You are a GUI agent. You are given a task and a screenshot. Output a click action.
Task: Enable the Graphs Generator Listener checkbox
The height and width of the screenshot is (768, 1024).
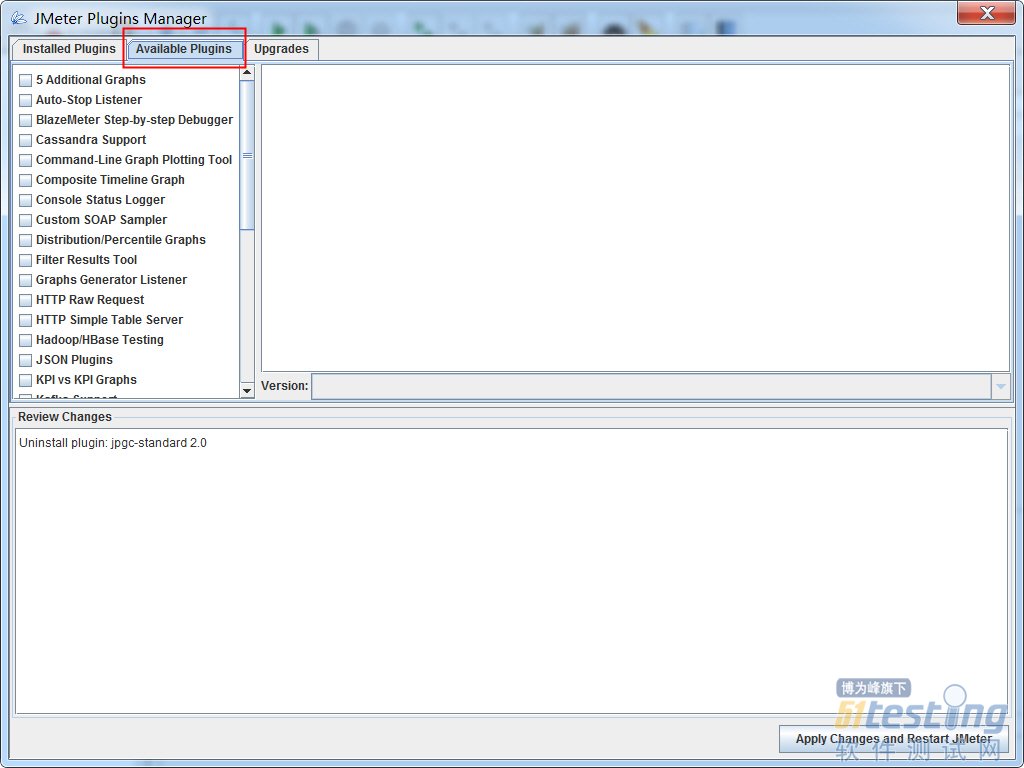coord(25,280)
